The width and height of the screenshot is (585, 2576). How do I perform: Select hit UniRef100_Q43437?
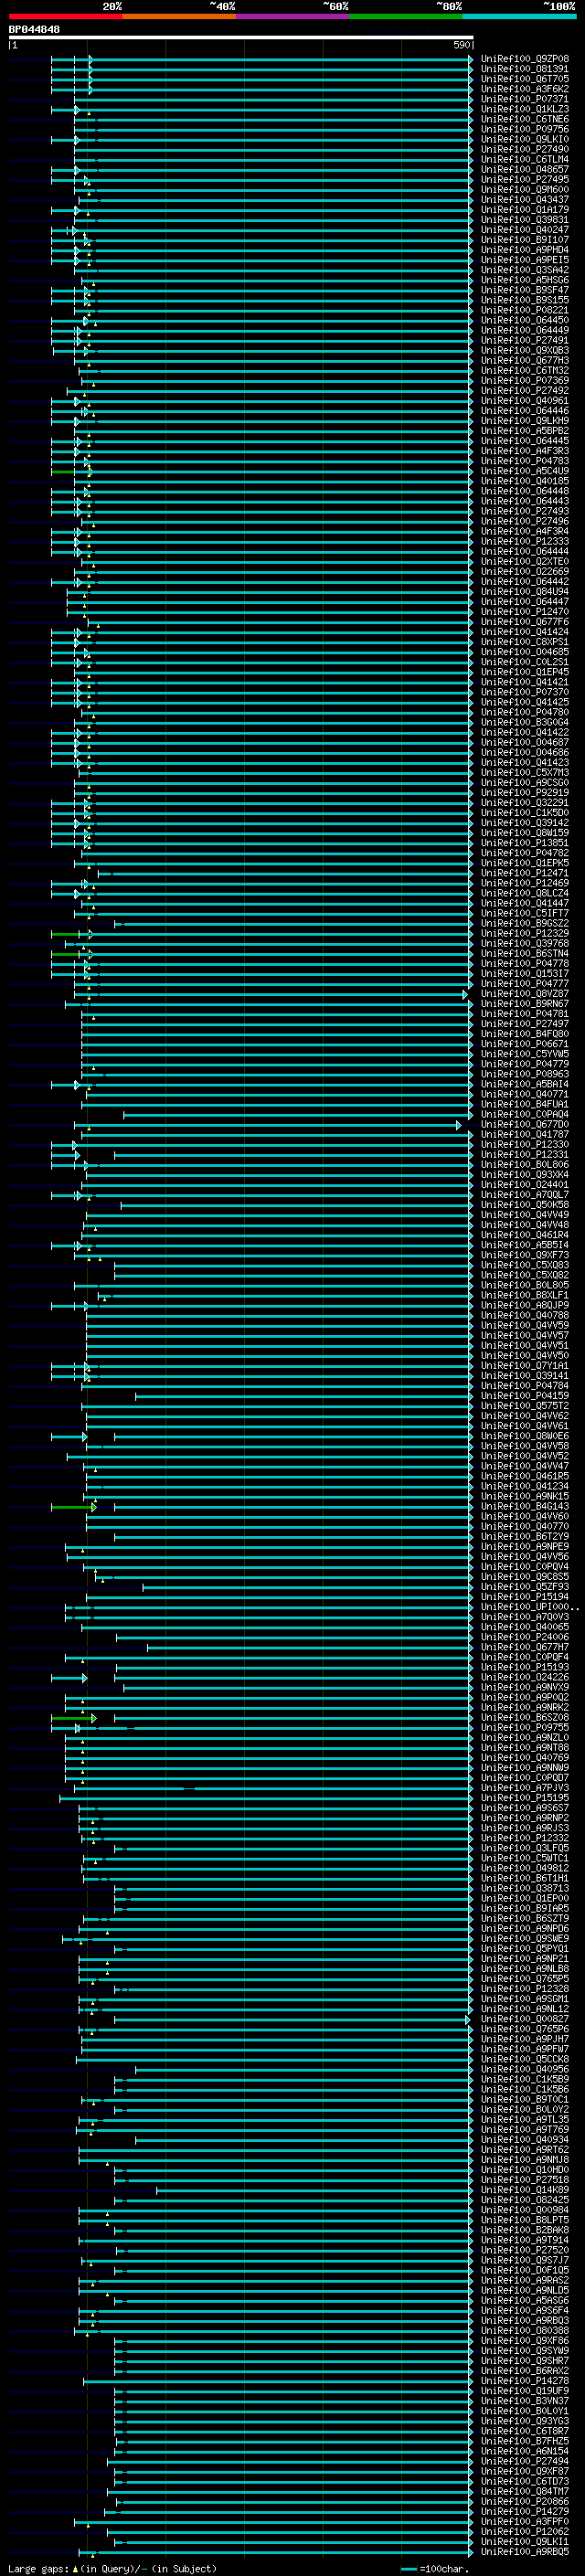(x=525, y=200)
